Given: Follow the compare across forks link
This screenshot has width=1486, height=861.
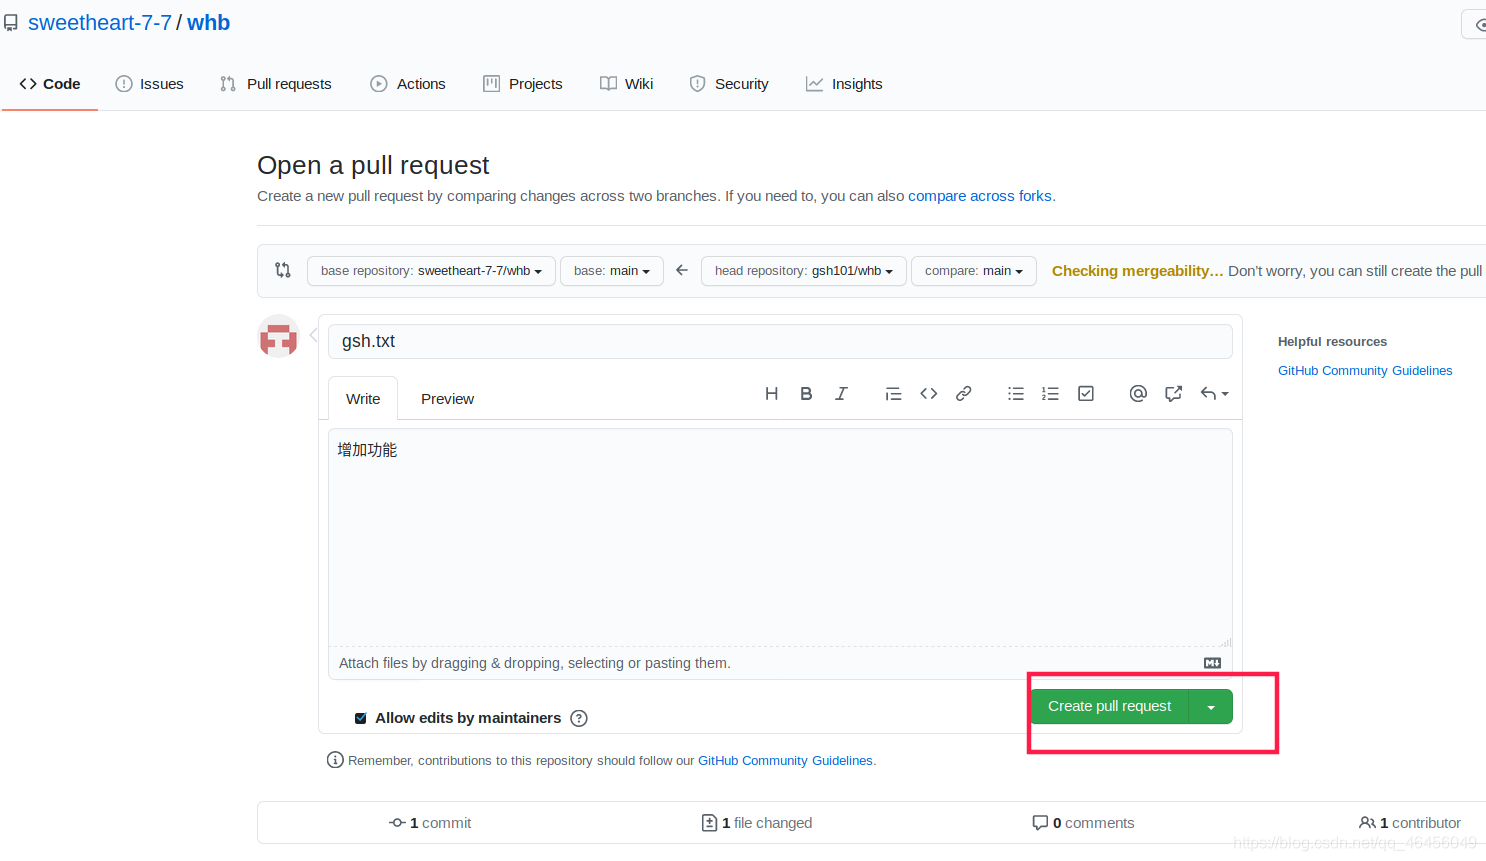Looking at the screenshot, I should pyautogui.click(x=980, y=196).
